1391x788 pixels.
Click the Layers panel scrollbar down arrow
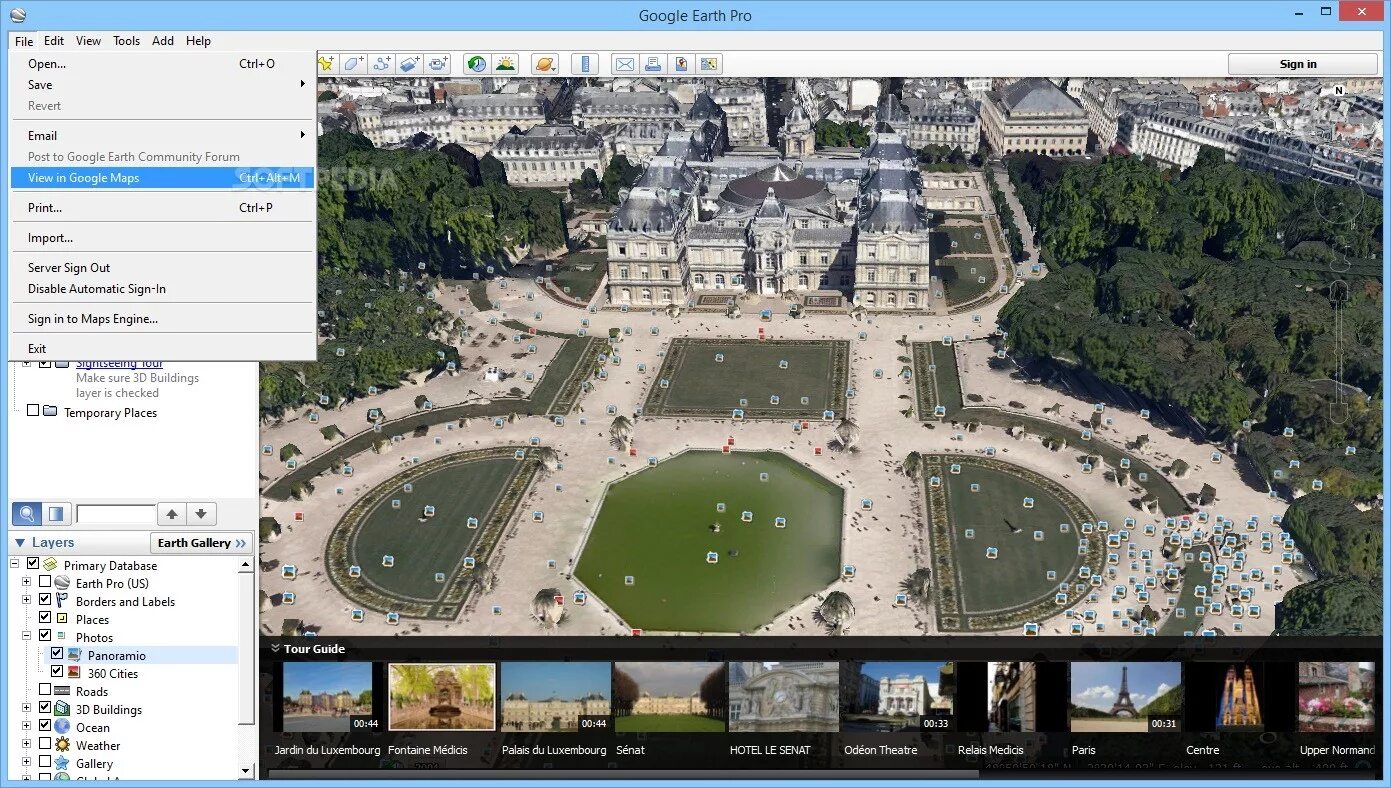click(247, 770)
